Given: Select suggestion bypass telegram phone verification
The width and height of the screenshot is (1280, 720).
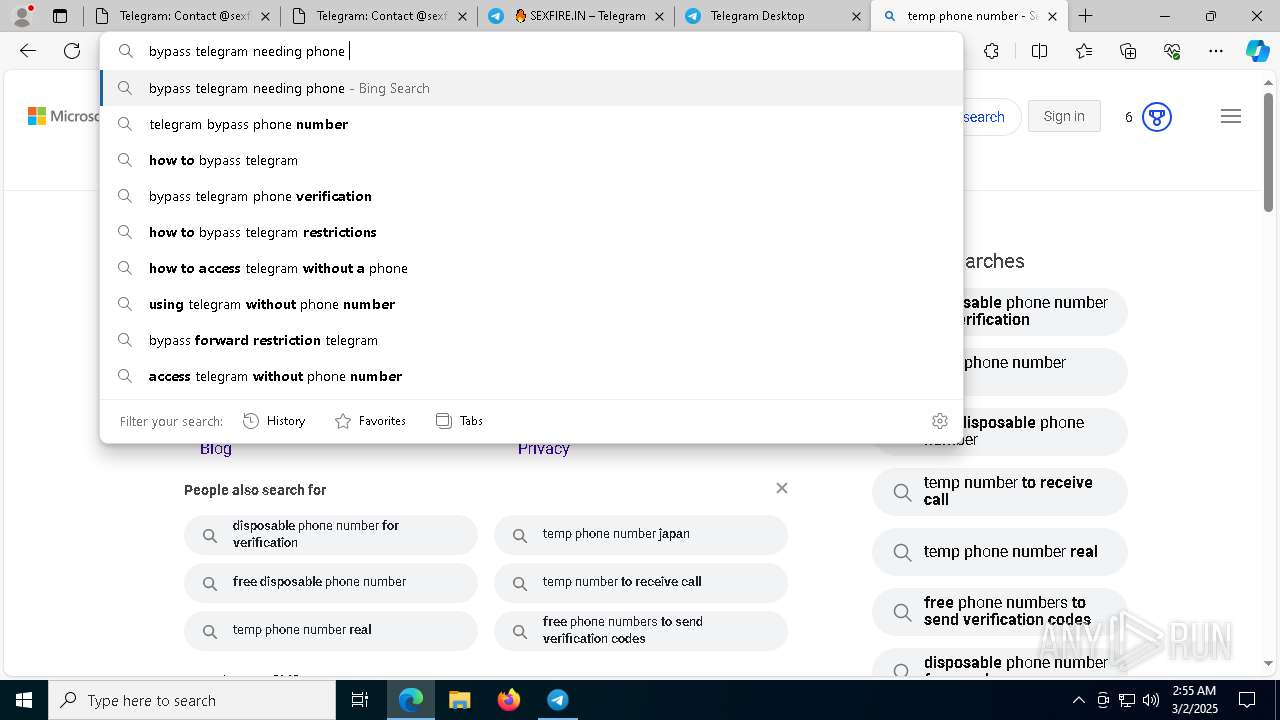Looking at the screenshot, I should tap(531, 196).
